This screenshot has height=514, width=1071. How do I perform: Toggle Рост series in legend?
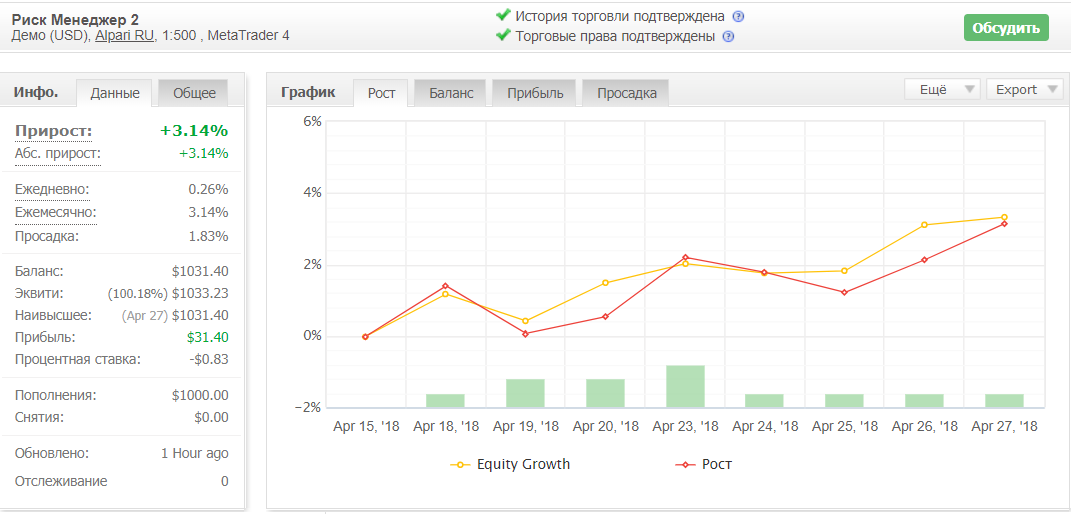click(x=704, y=465)
